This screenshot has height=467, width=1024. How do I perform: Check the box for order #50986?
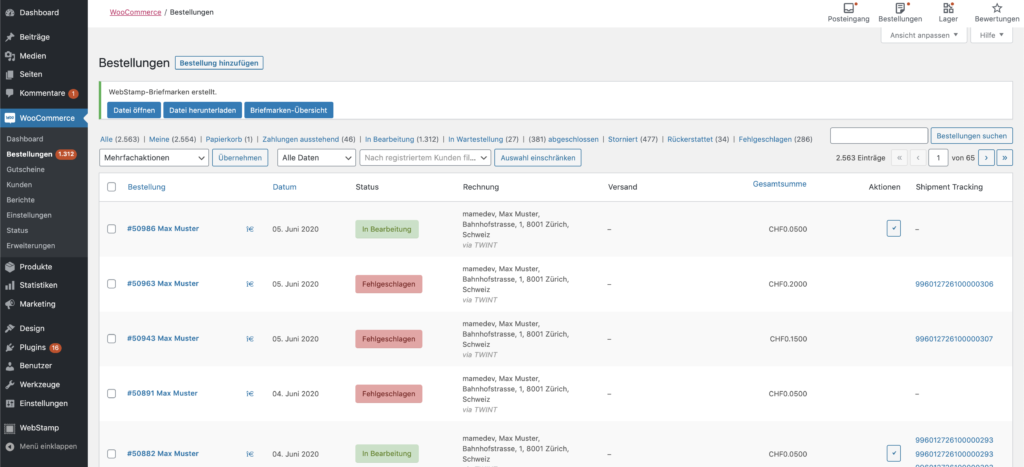tap(112, 229)
